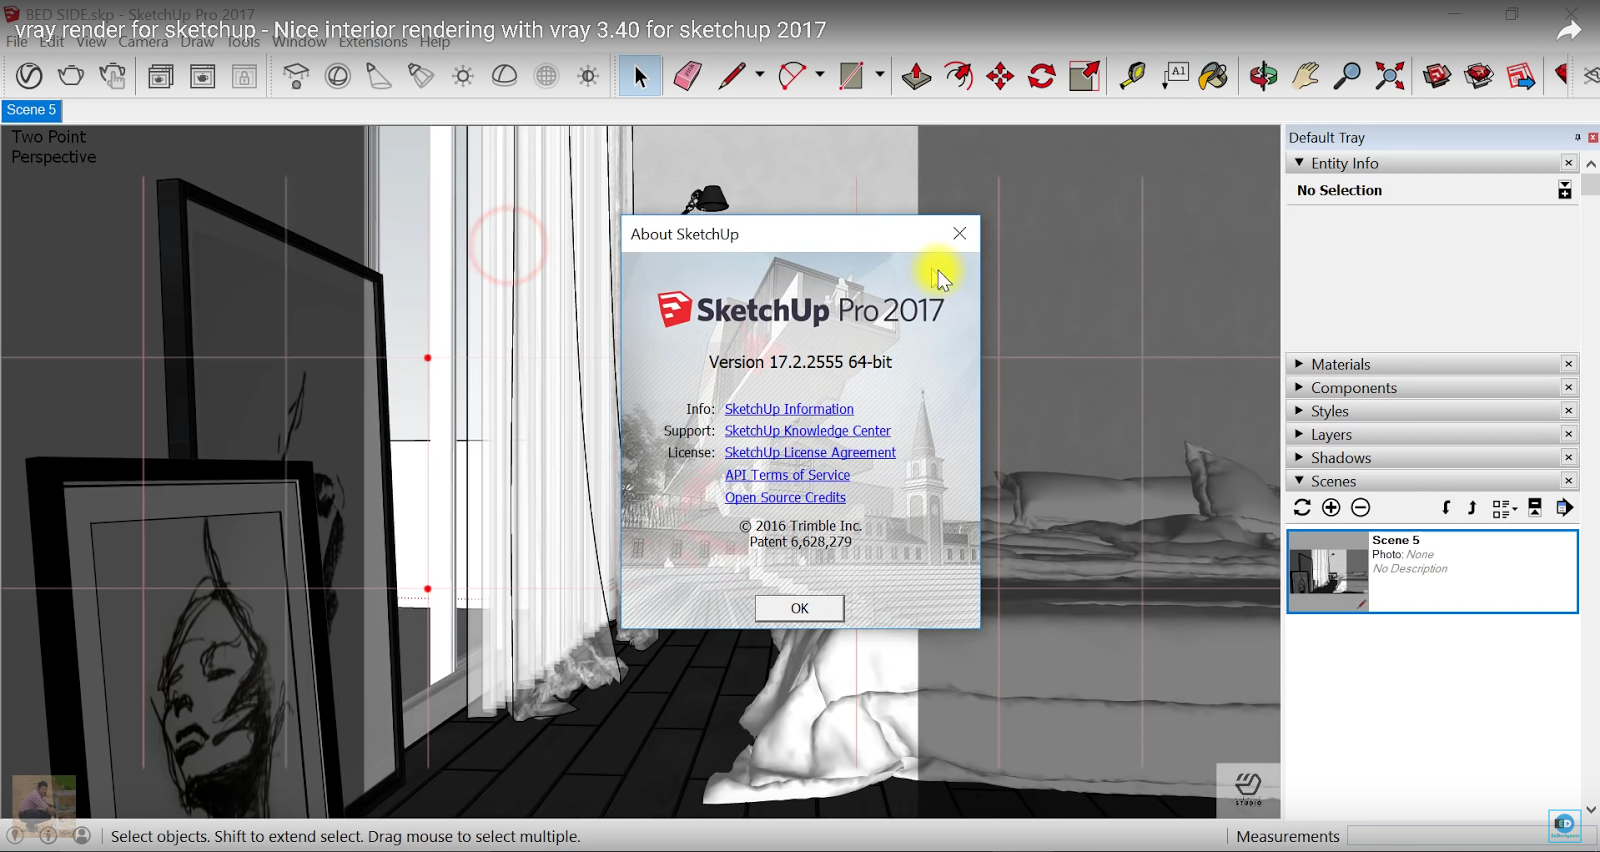Open the V-Ray Asset Editor icon
The image size is (1600, 852).
point(29,76)
